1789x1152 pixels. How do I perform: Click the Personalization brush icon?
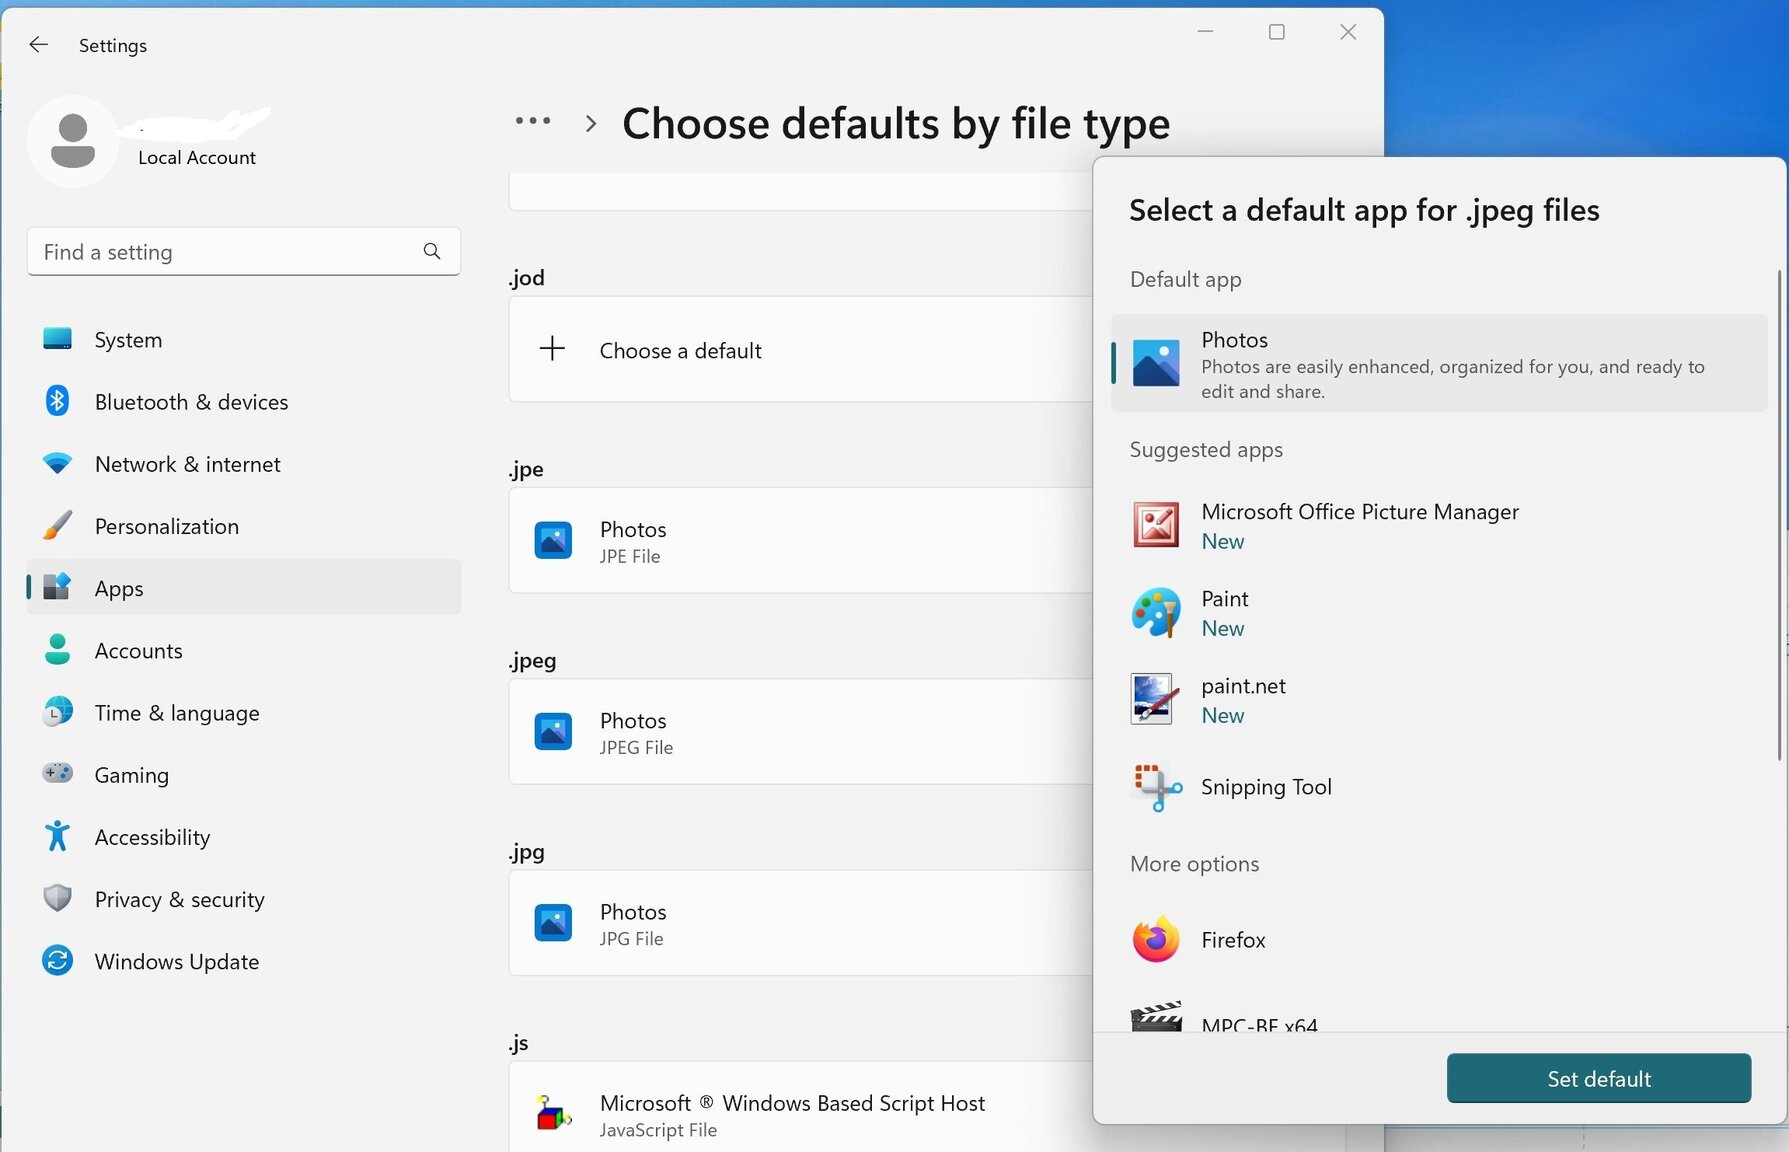tap(58, 525)
